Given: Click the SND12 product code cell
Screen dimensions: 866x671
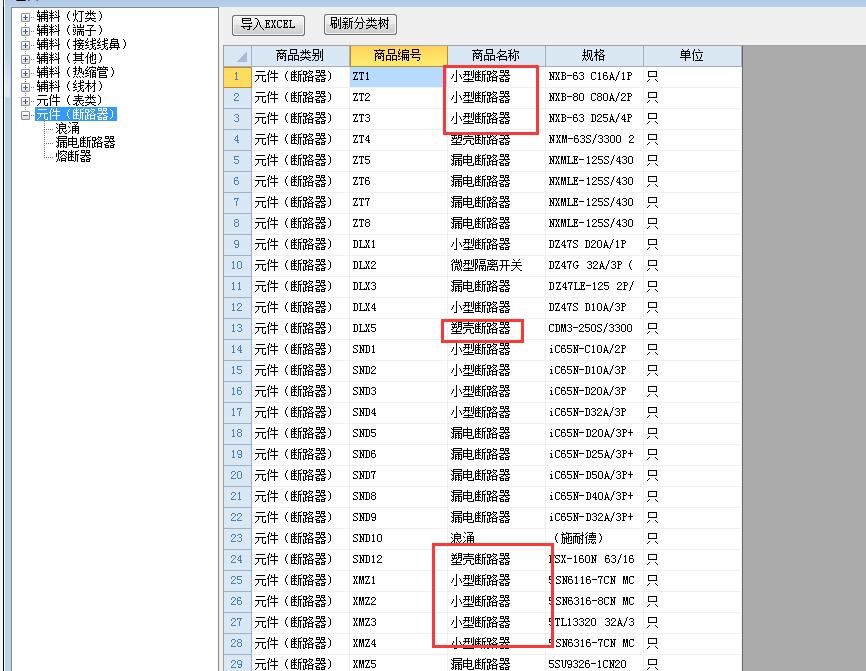Looking at the screenshot, I should click(398, 559).
